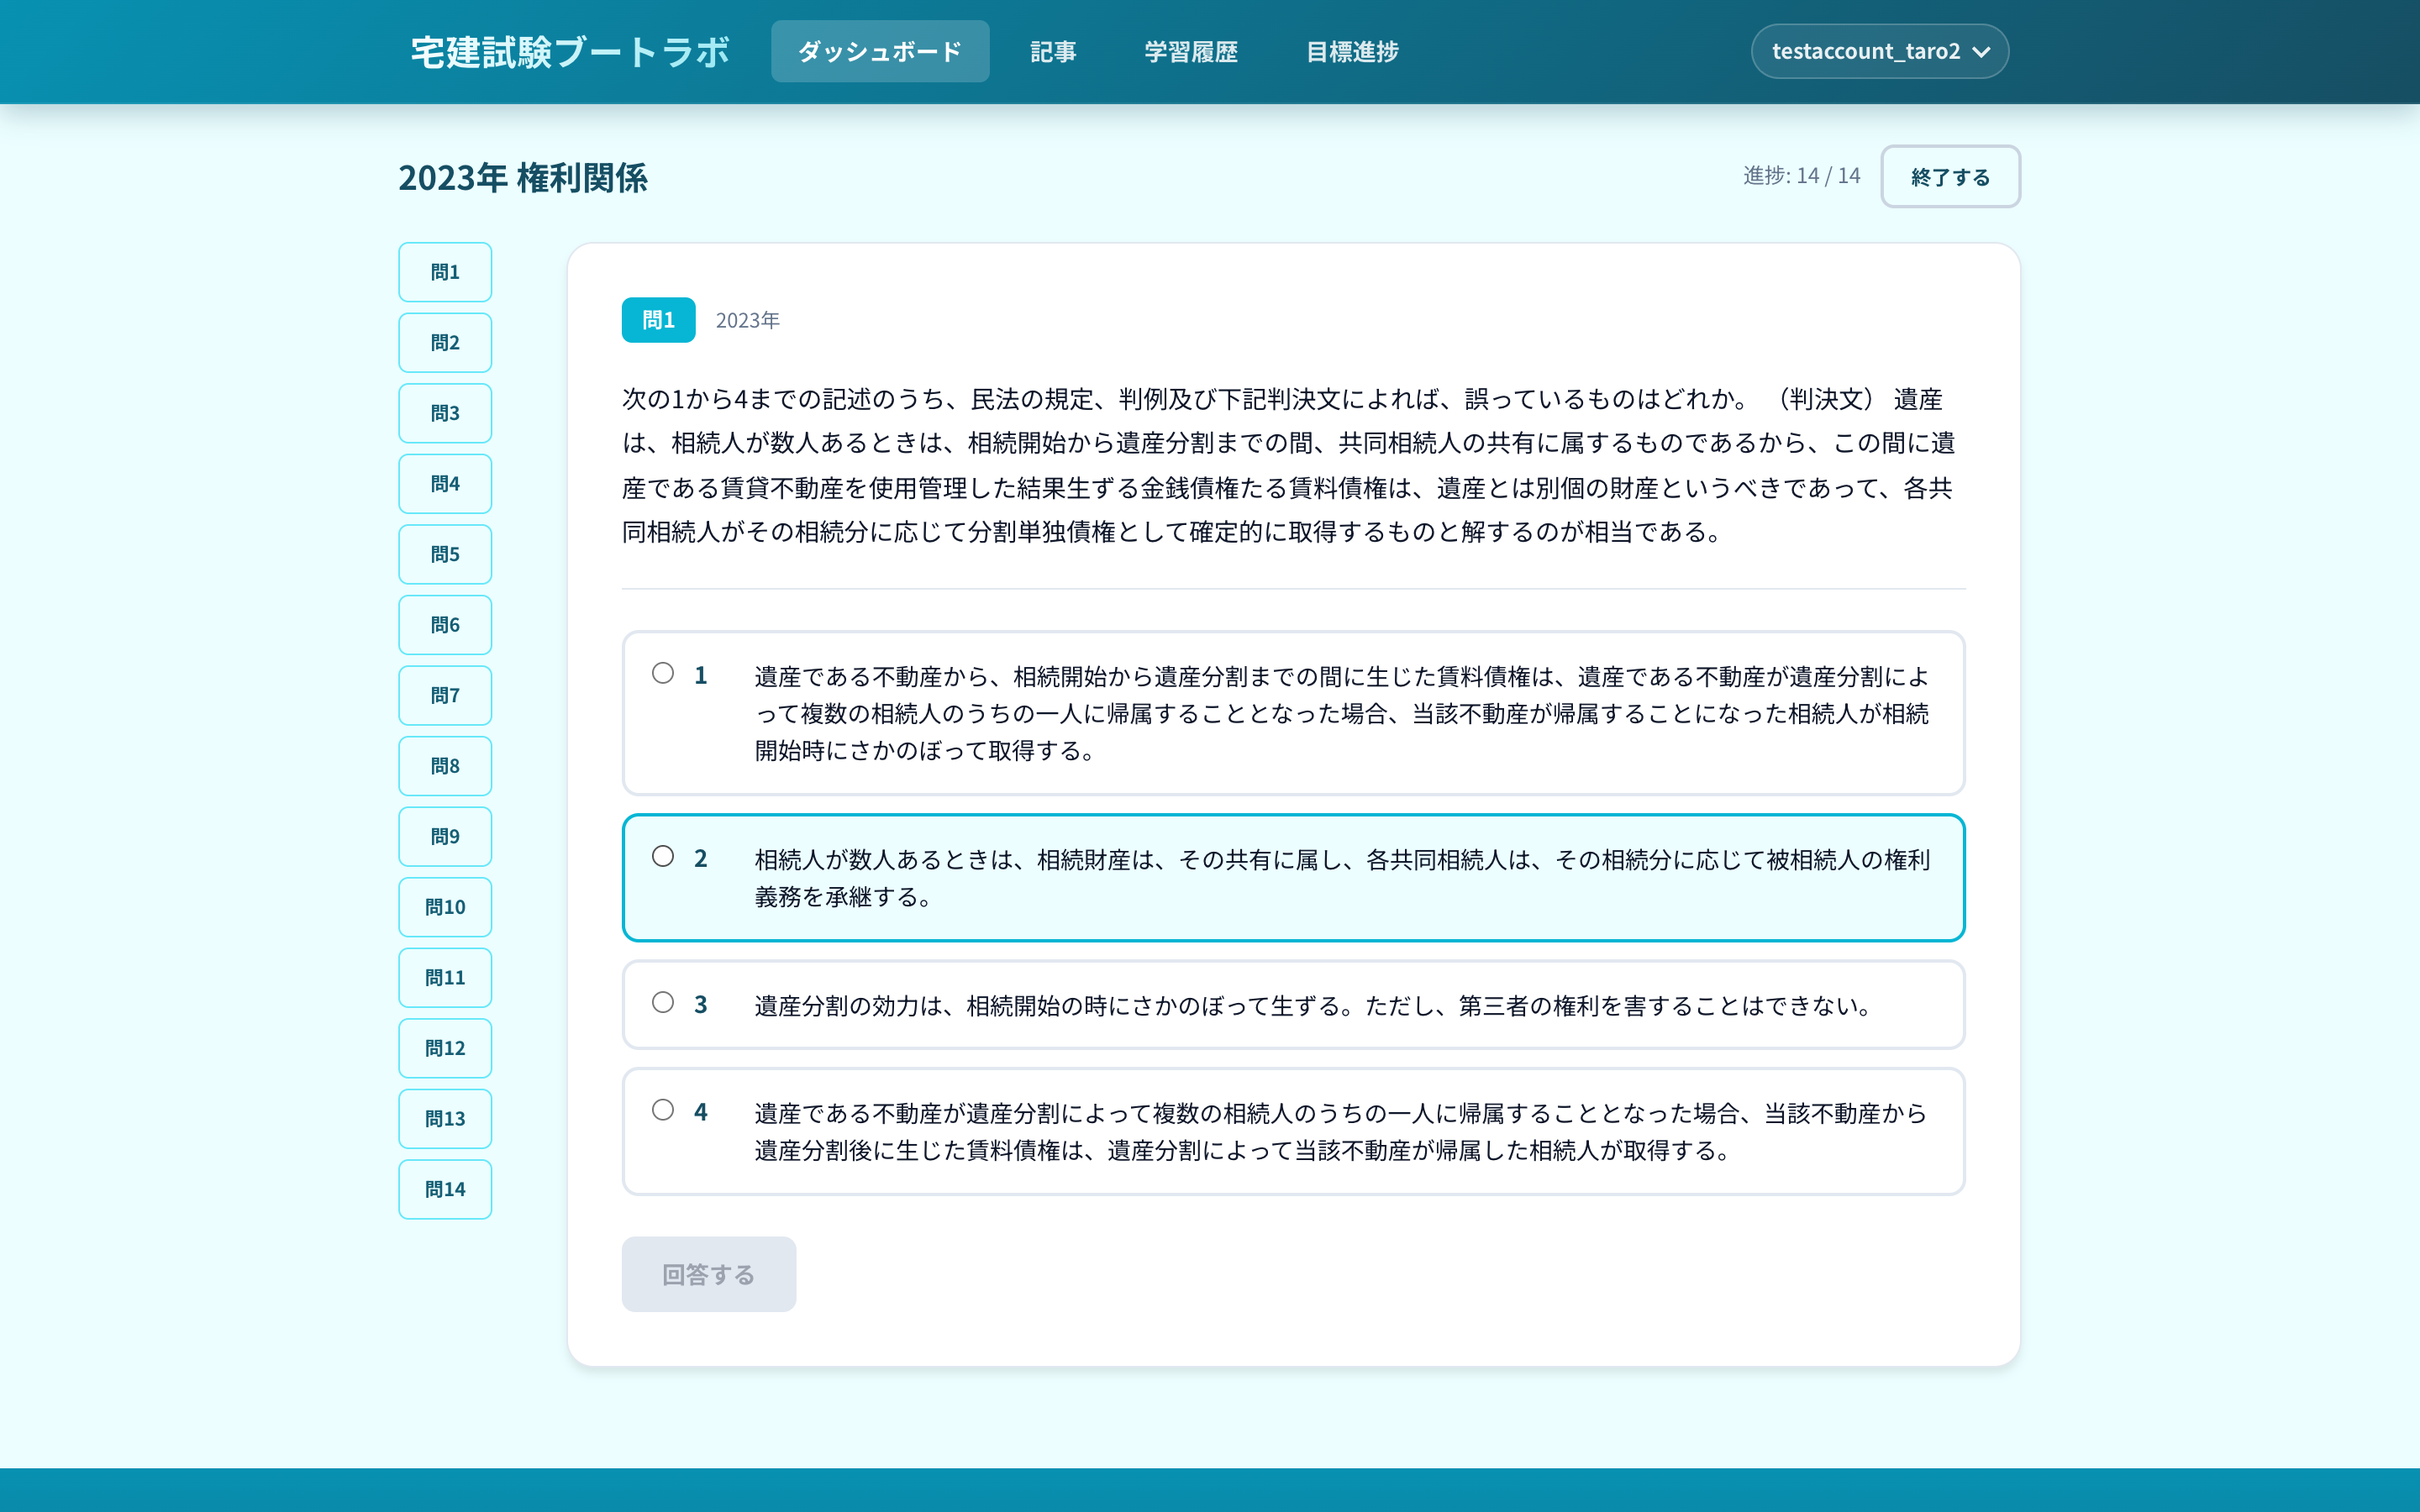Click the 回答する submit button
This screenshot has width=2420, height=1512.
coord(709,1274)
